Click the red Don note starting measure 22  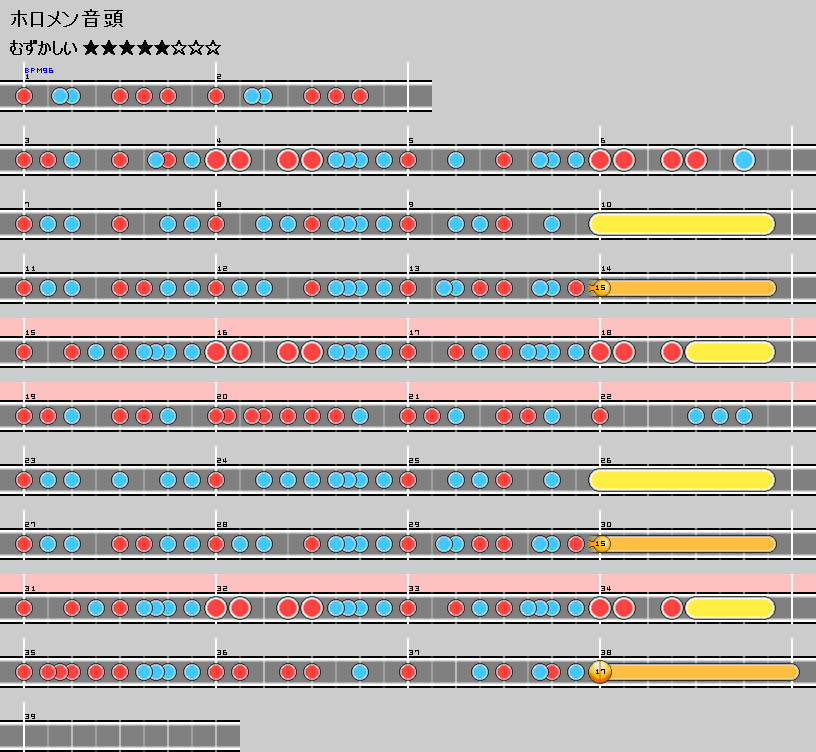pyautogui.click(x=600, y=416)
